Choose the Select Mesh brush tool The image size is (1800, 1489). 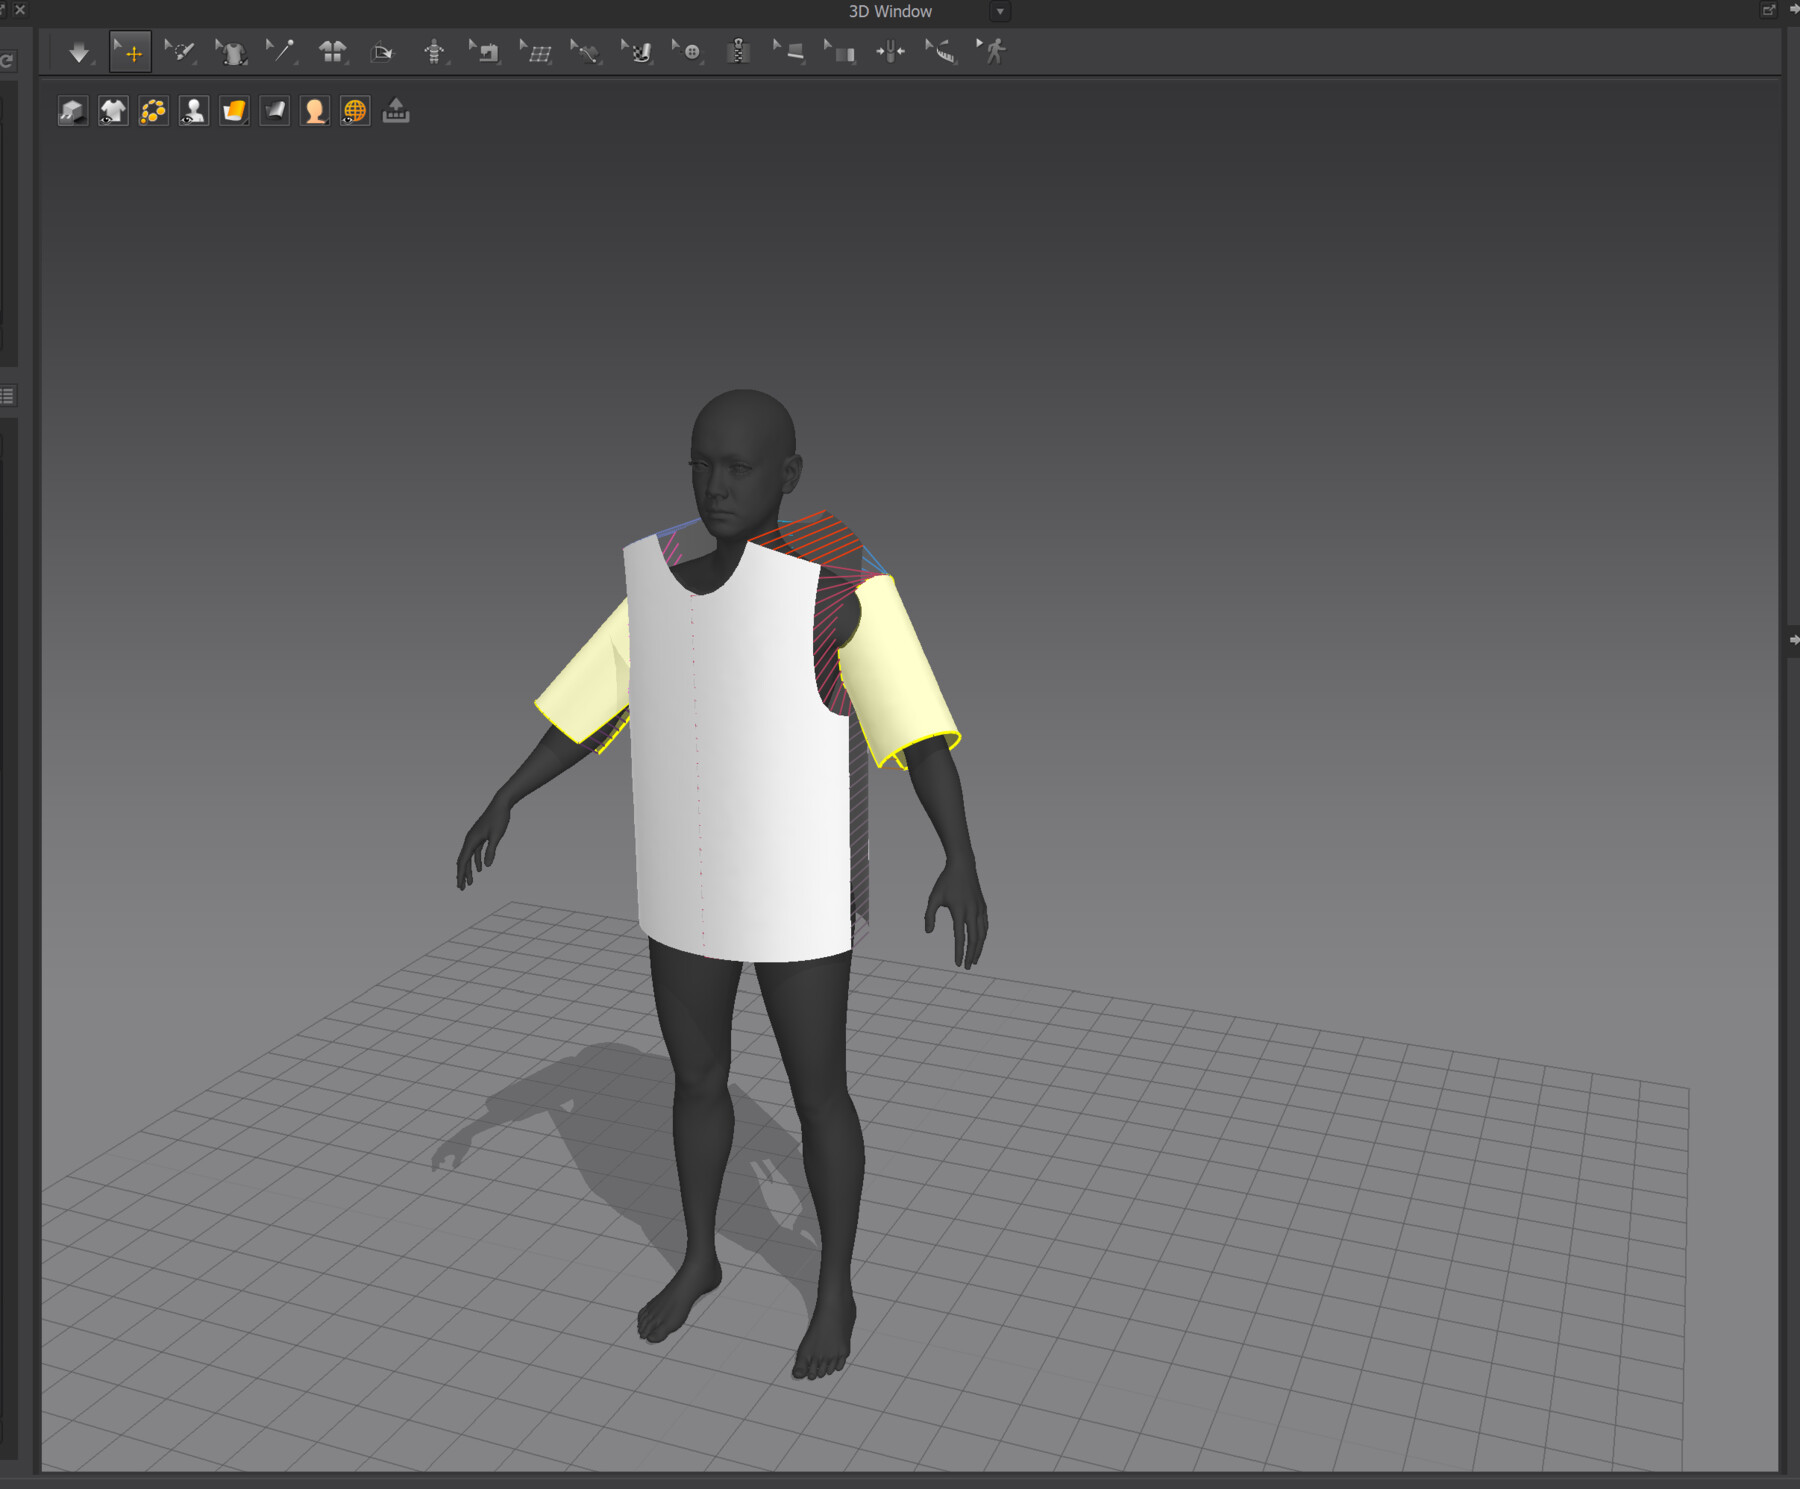coord(180,52)
